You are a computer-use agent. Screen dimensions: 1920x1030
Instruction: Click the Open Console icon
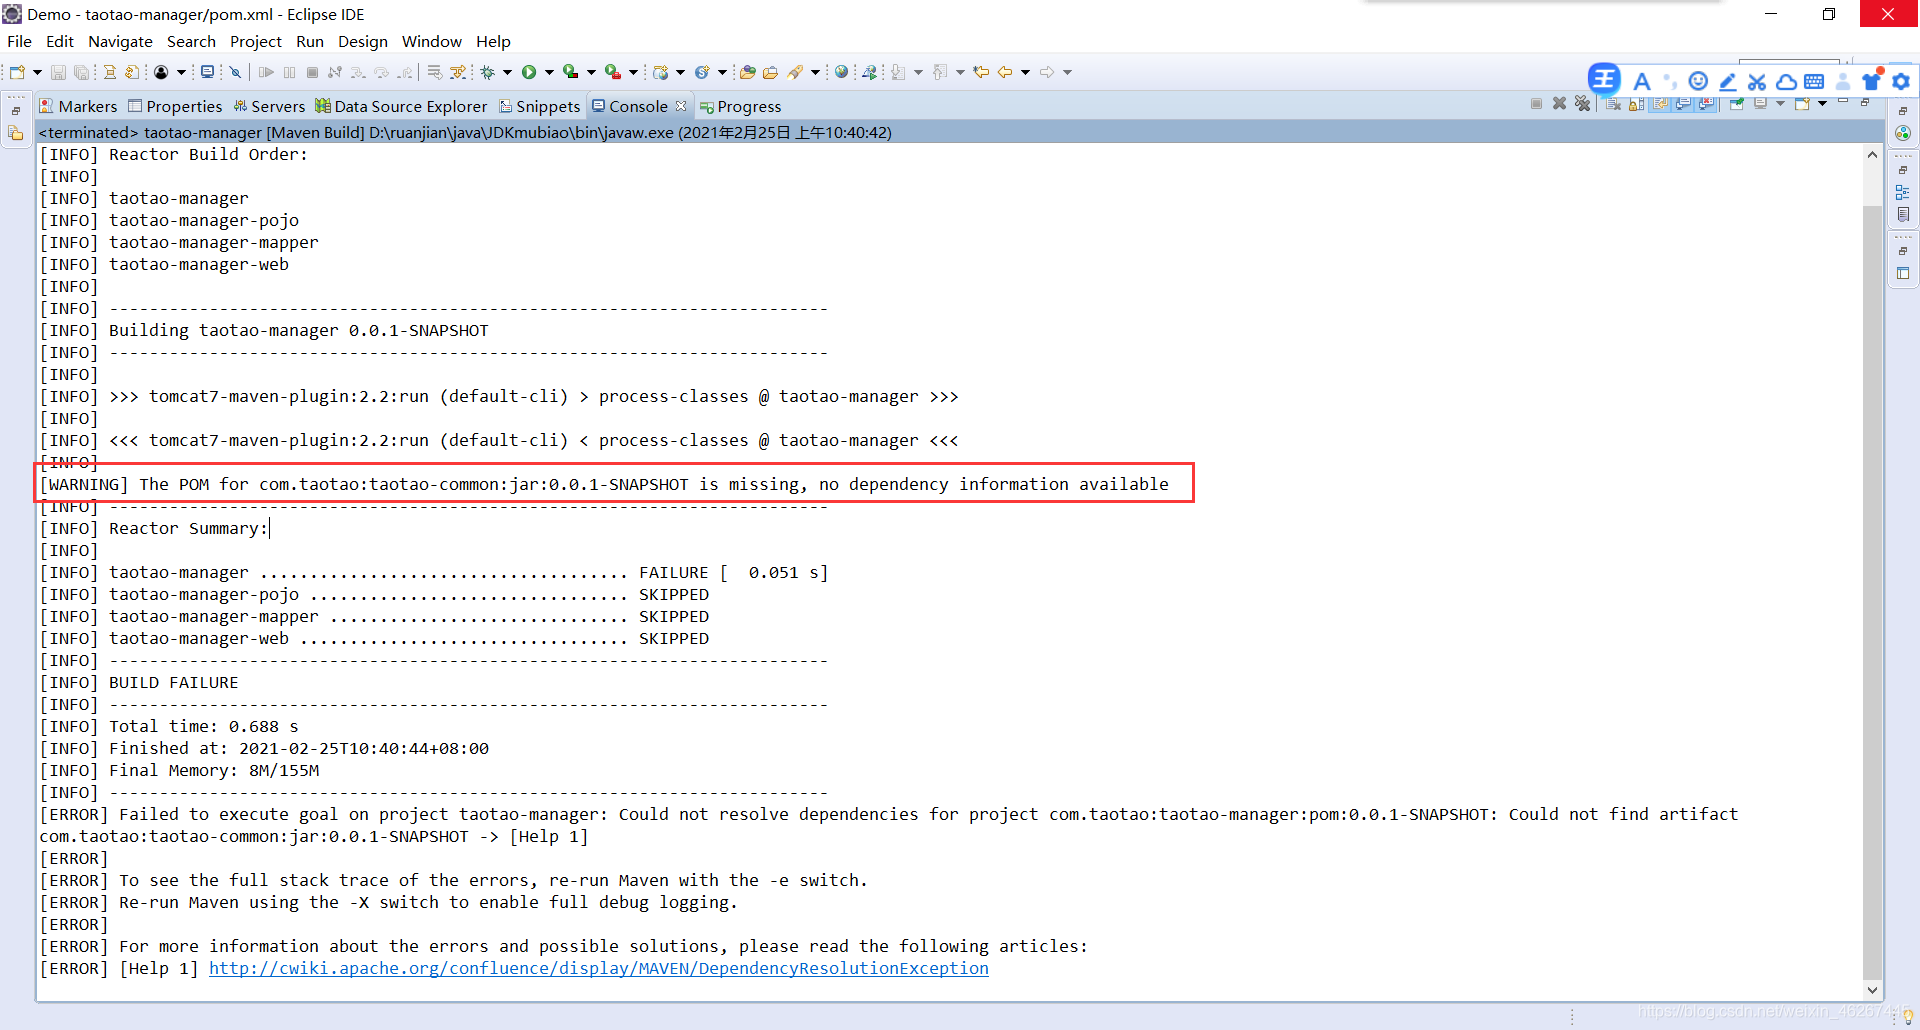coord(1802,104)
